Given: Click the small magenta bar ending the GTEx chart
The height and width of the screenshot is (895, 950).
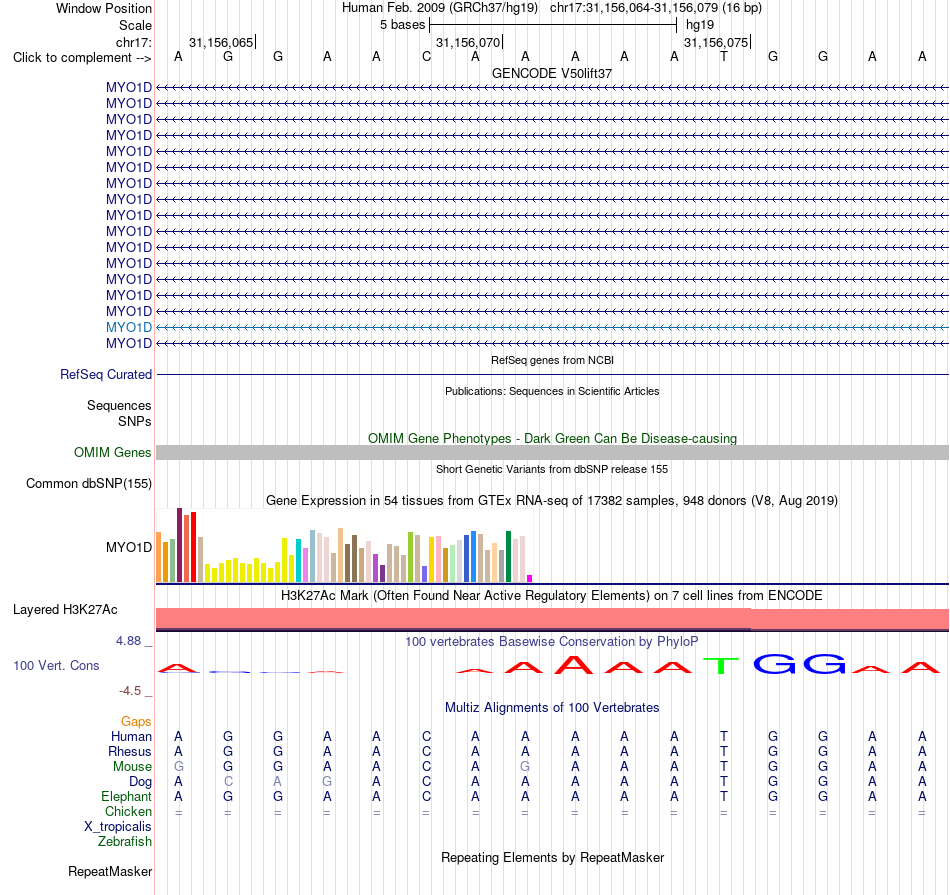Looking at the screenshot, I should (x=530, y=579).
